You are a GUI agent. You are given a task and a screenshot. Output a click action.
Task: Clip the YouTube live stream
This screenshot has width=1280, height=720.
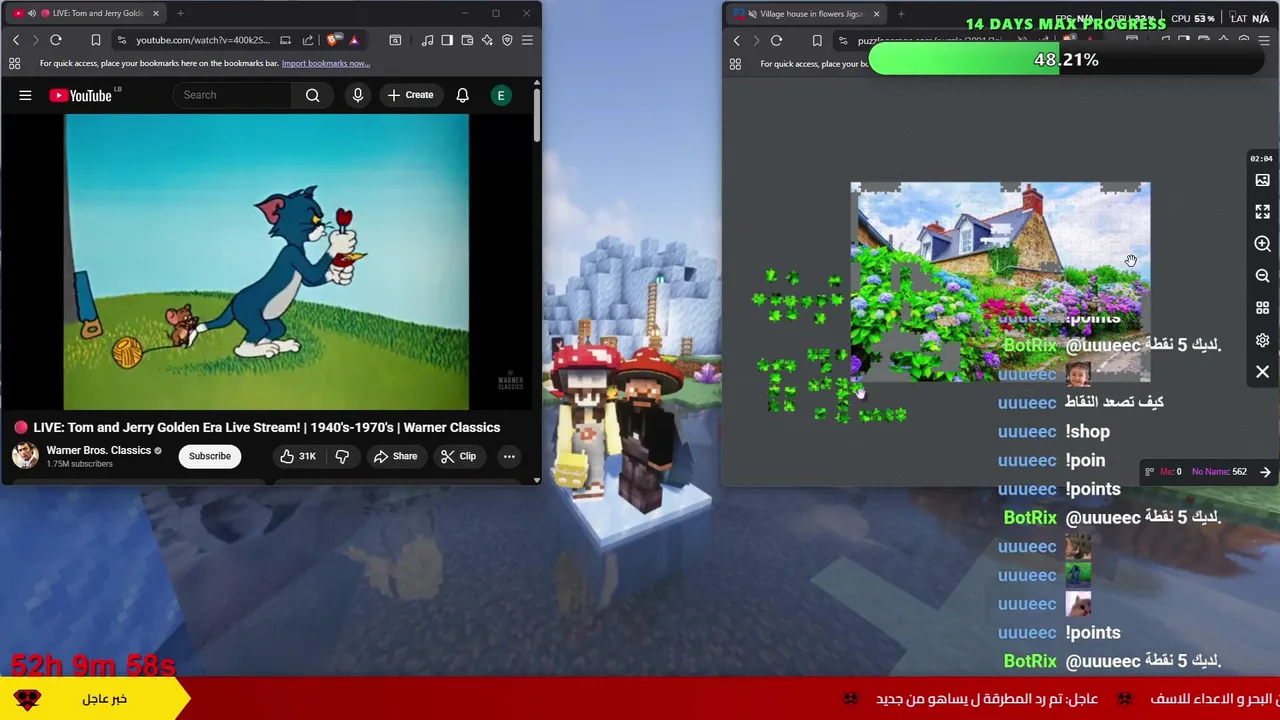pyautogui.click(x=459, y=456)
